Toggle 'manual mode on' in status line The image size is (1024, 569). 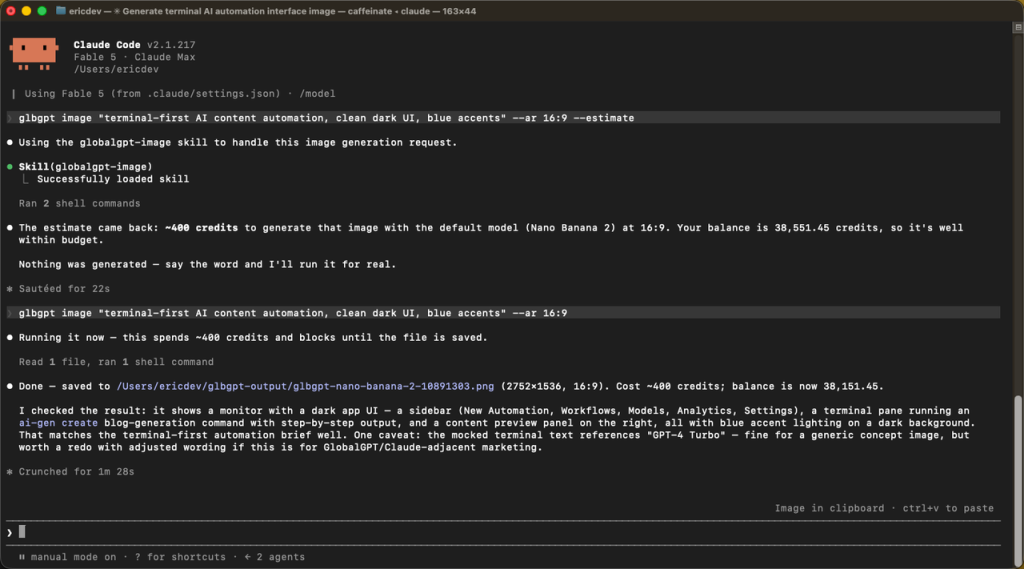point(73,557)
